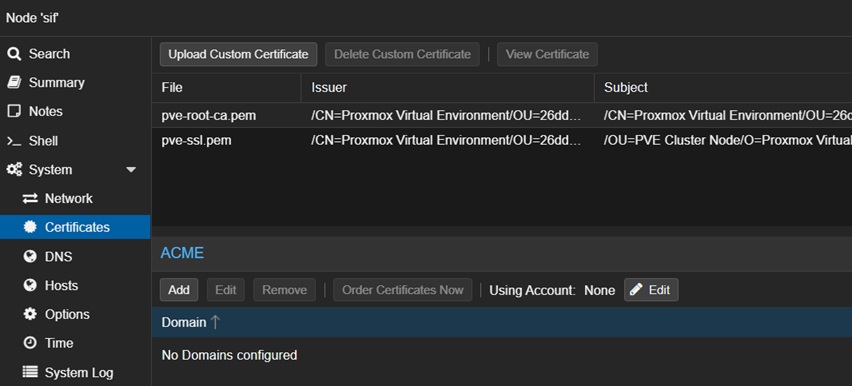Click the Network arrows icon
852x386 pixels.
30,198
